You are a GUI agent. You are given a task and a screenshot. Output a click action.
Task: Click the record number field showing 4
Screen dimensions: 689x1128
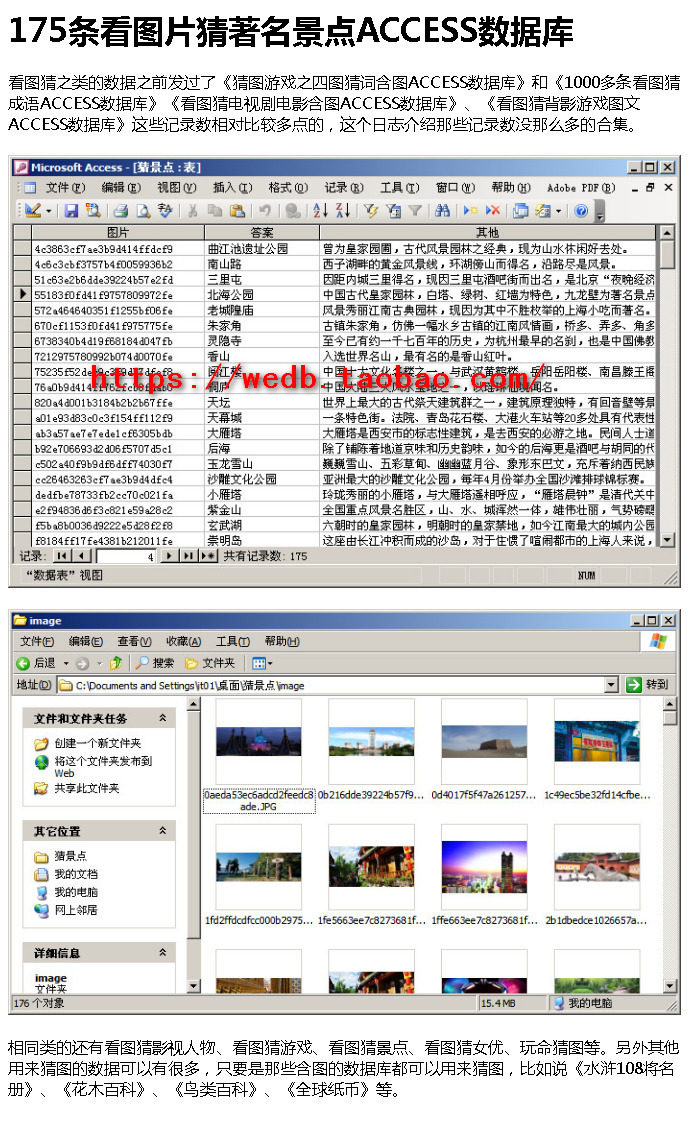127,556
